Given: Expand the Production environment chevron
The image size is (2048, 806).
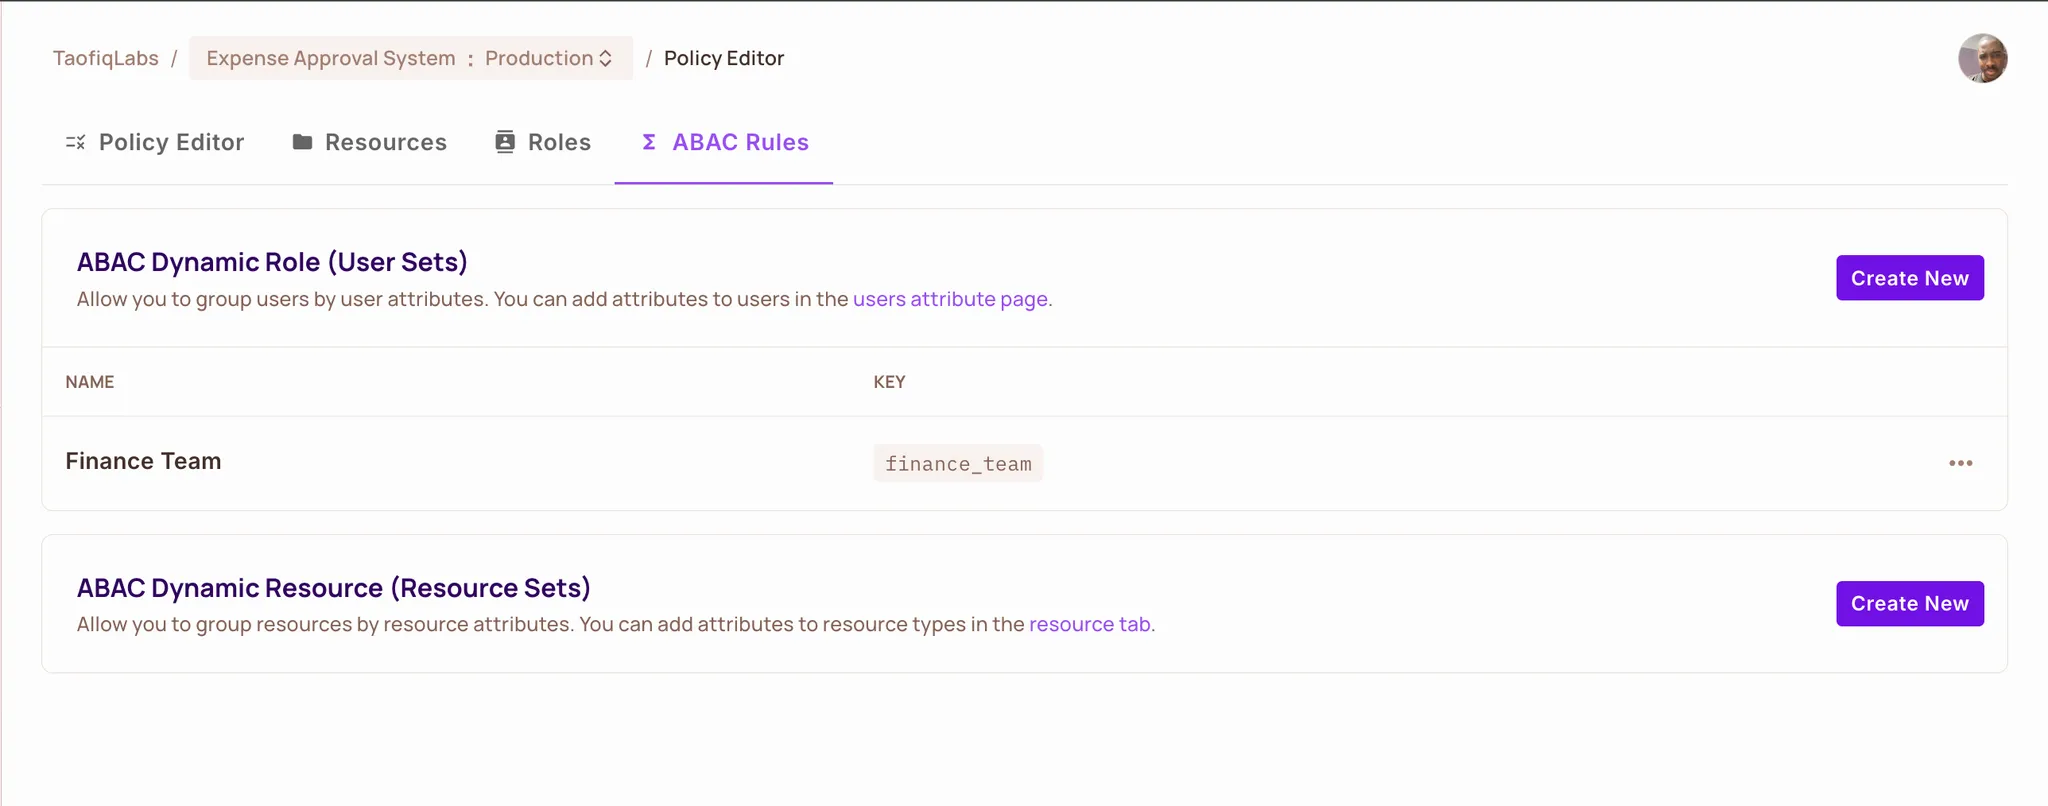Looking at the screenshot, I should [x=606, y=58].
